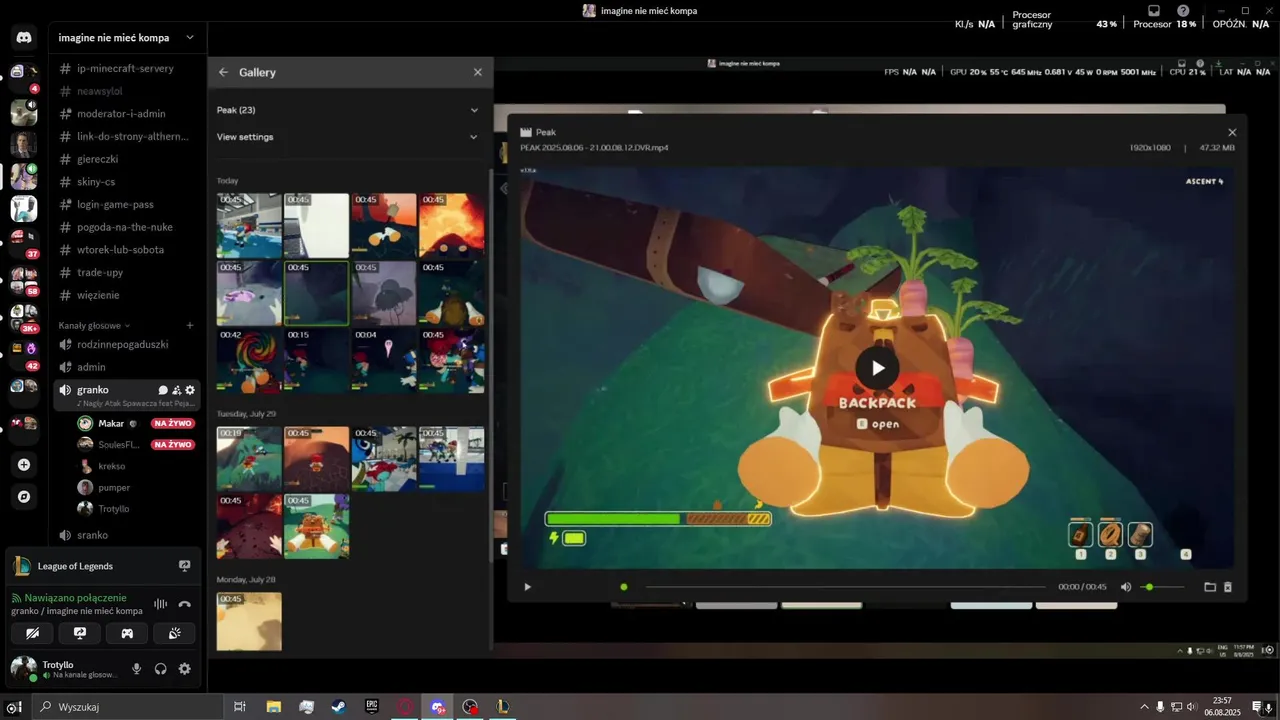Click the small play button in player bar

tap(528, 587)
